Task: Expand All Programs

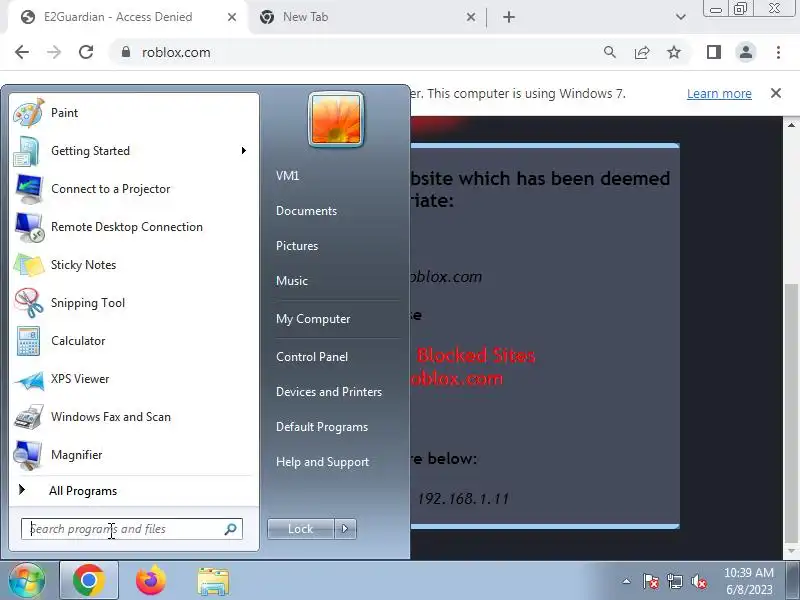Action: 83,491
